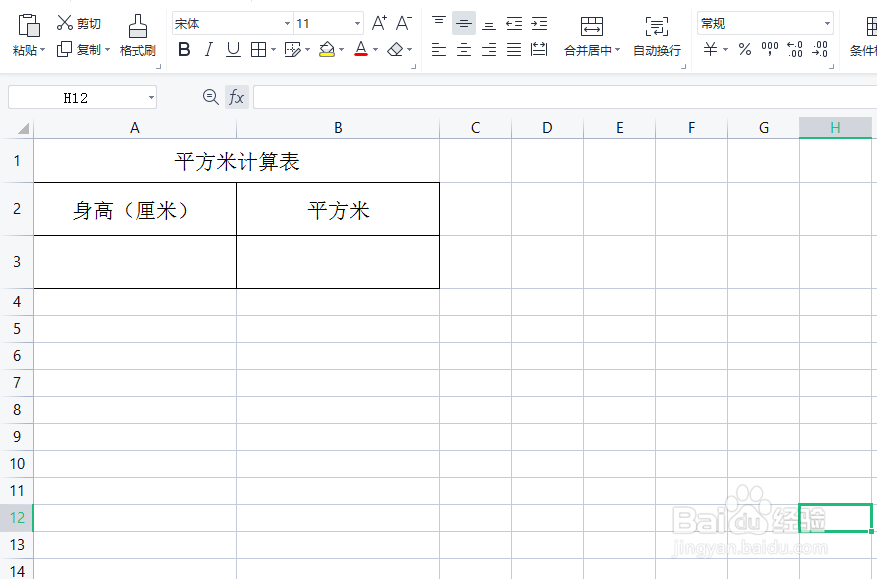Click the red font color swatch
The width and height of the screenshot is (877, 579).
coord(361,52)
